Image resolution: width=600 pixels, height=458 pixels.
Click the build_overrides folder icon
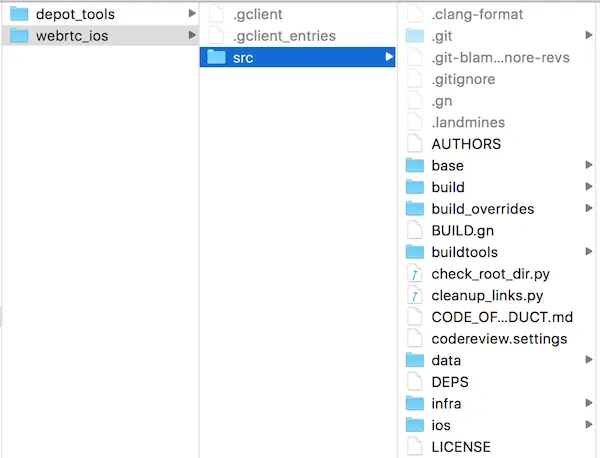[x=415, y=209]
